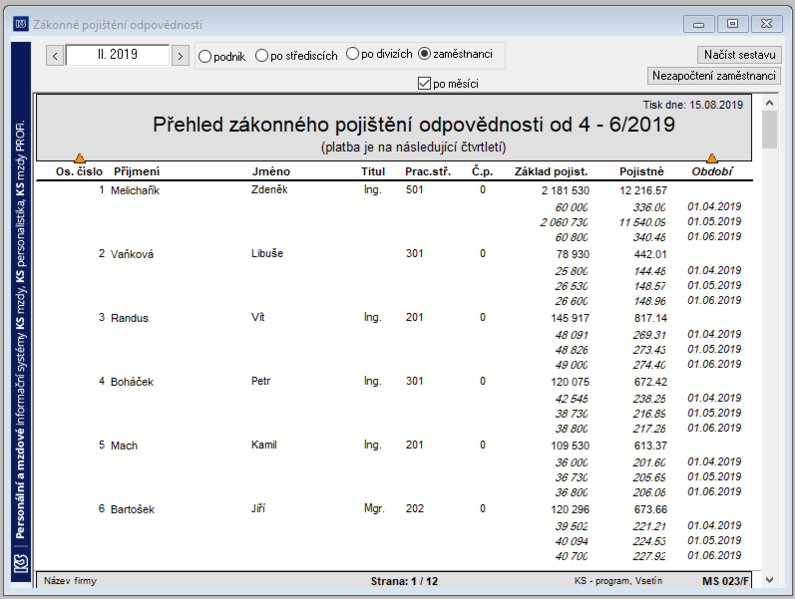Click the Načíst sestavu button
The height and width of the screenshot is (599, 795).
(739, 55)
